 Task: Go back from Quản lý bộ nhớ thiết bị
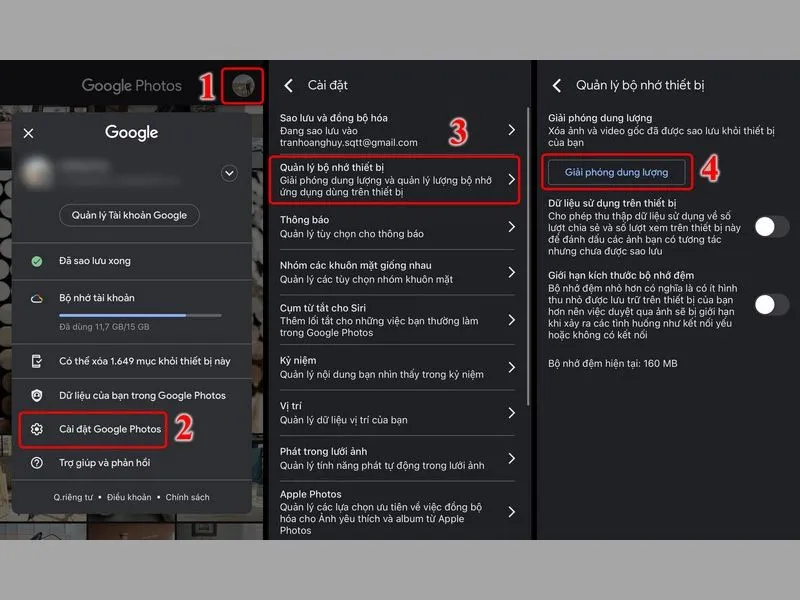point(558,86)
